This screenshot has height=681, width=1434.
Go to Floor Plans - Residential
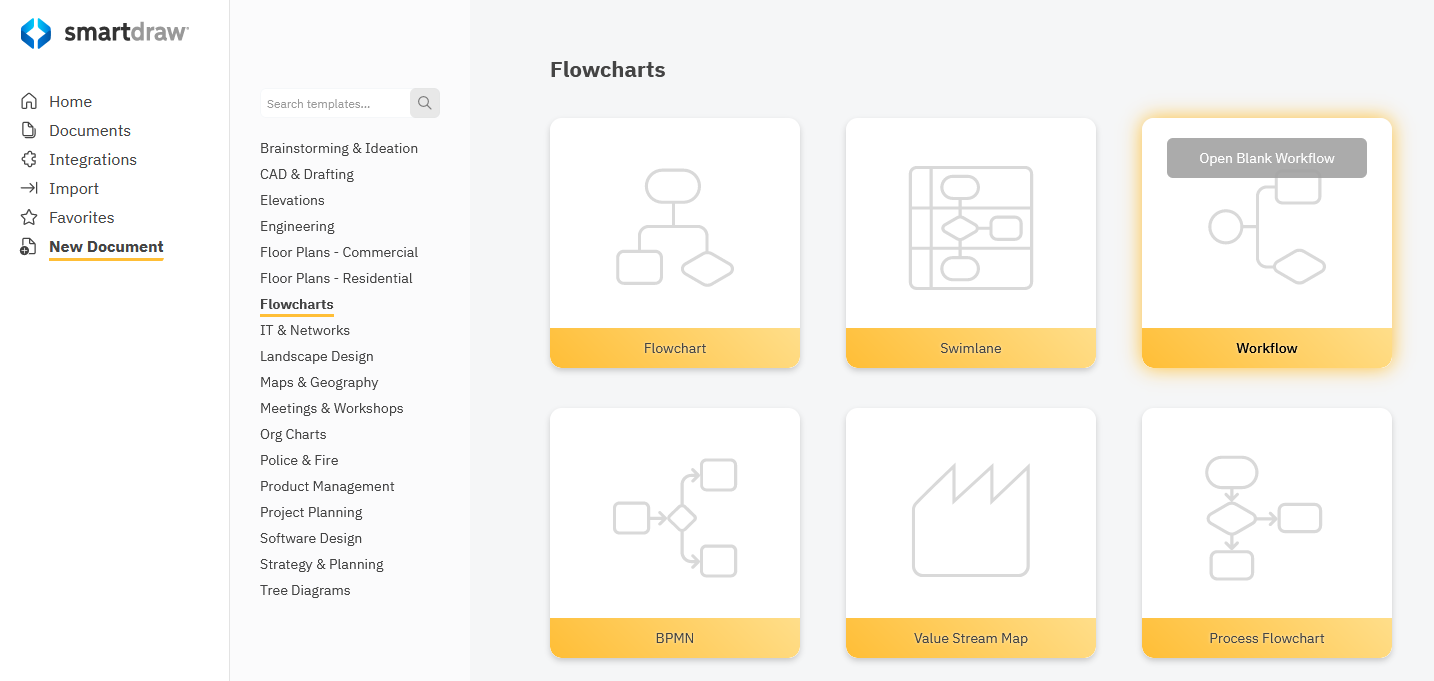(x=336, y=278)
